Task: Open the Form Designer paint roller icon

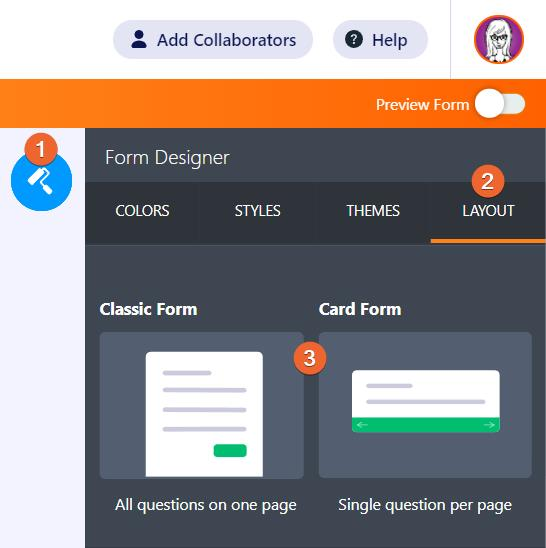Action: click(41, 180)
